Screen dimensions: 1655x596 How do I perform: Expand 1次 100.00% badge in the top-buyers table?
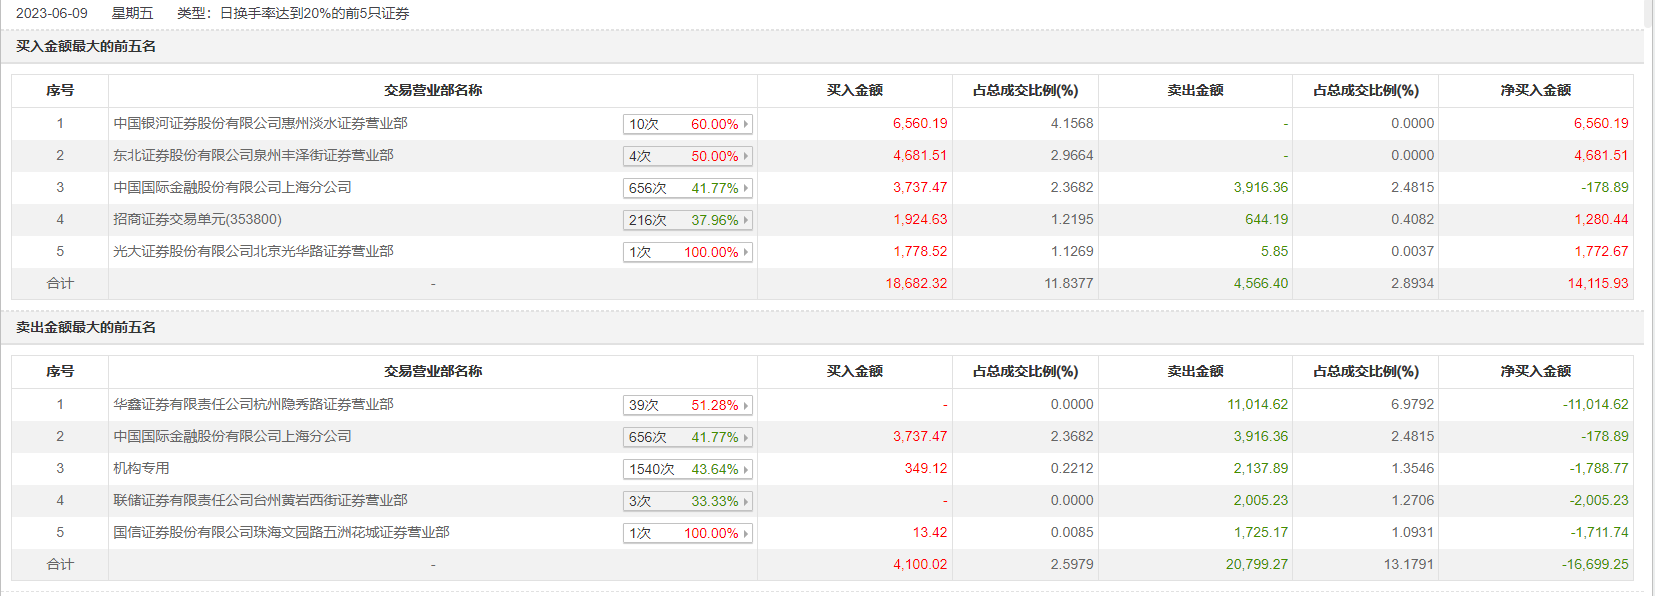click(x=687, y=252)
